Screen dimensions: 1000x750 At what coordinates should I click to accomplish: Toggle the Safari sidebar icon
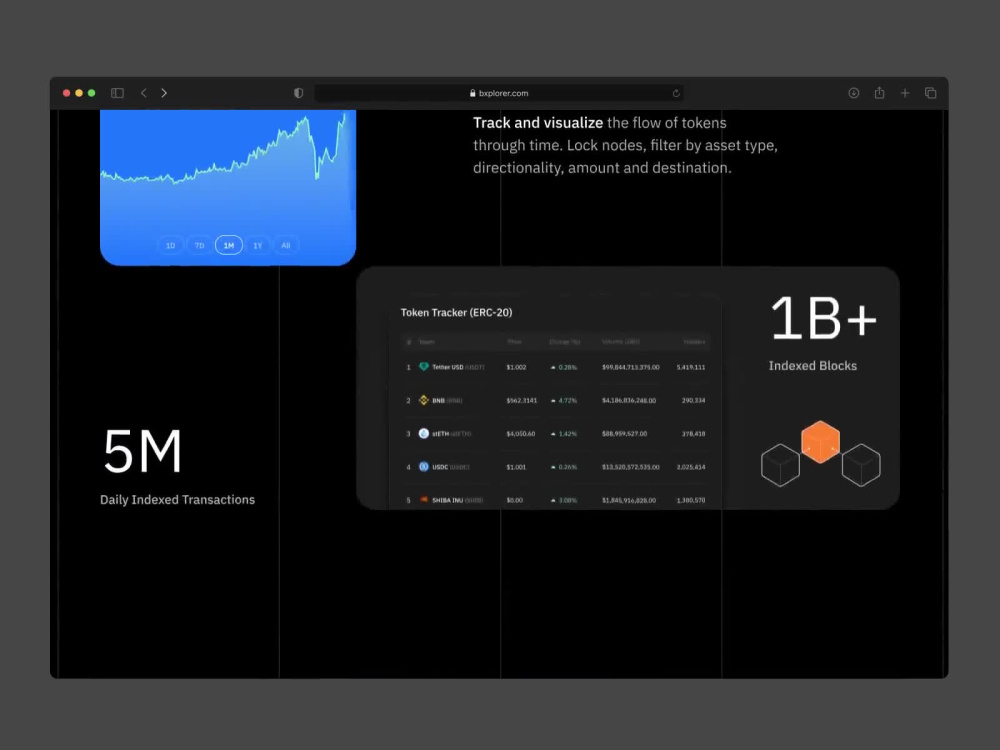pos(117,93)
